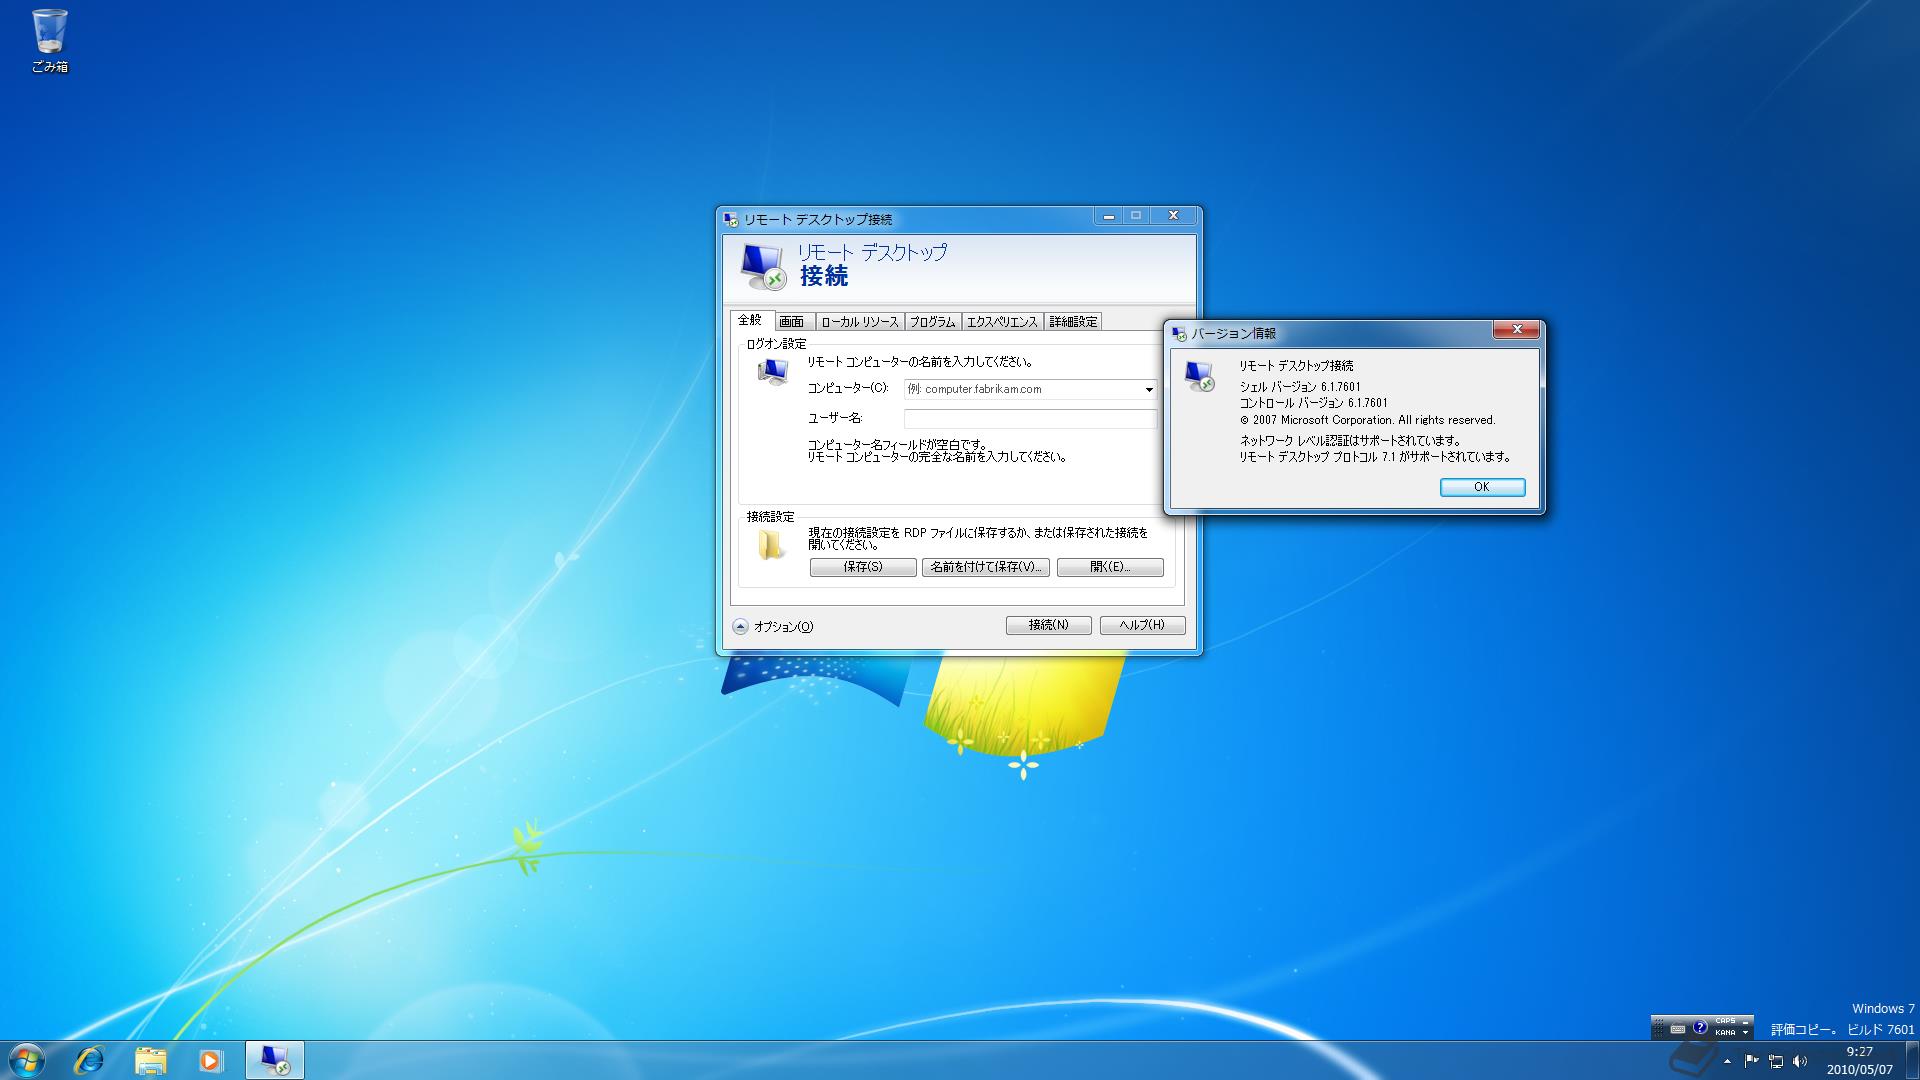Show hidden tray icons arrow
The image size is (1920, 1080).
click(1727, 1061)
